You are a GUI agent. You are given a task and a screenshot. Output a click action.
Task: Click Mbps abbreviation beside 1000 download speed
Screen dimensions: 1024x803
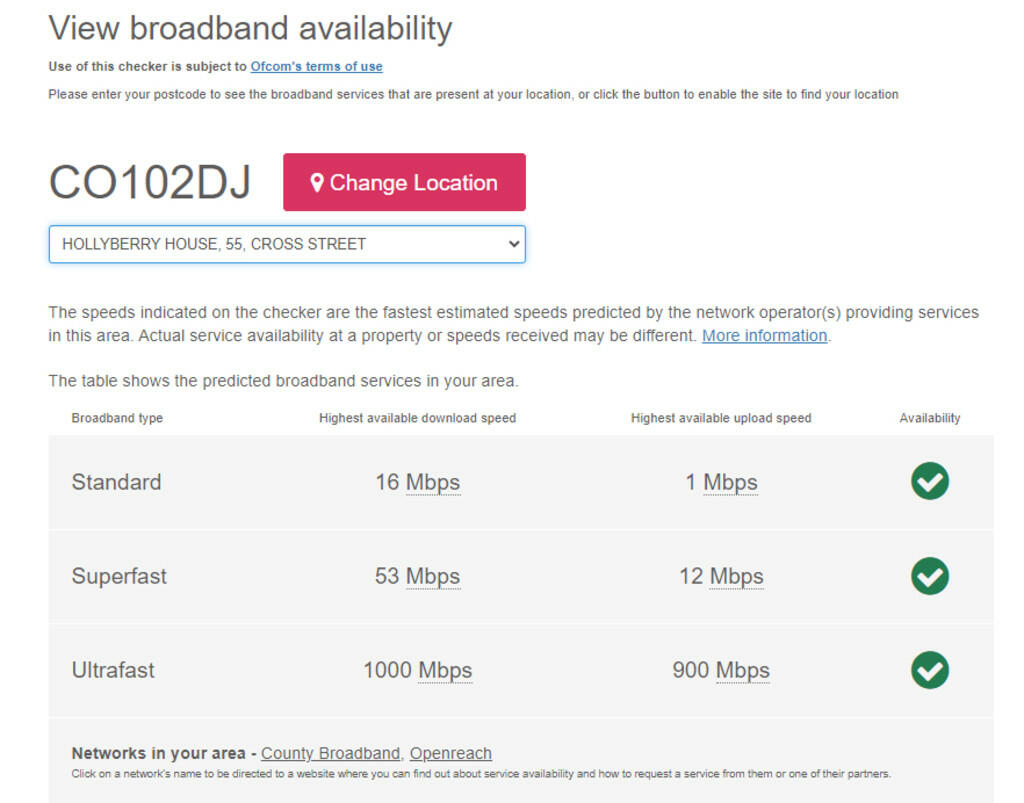tap(445, 670)
